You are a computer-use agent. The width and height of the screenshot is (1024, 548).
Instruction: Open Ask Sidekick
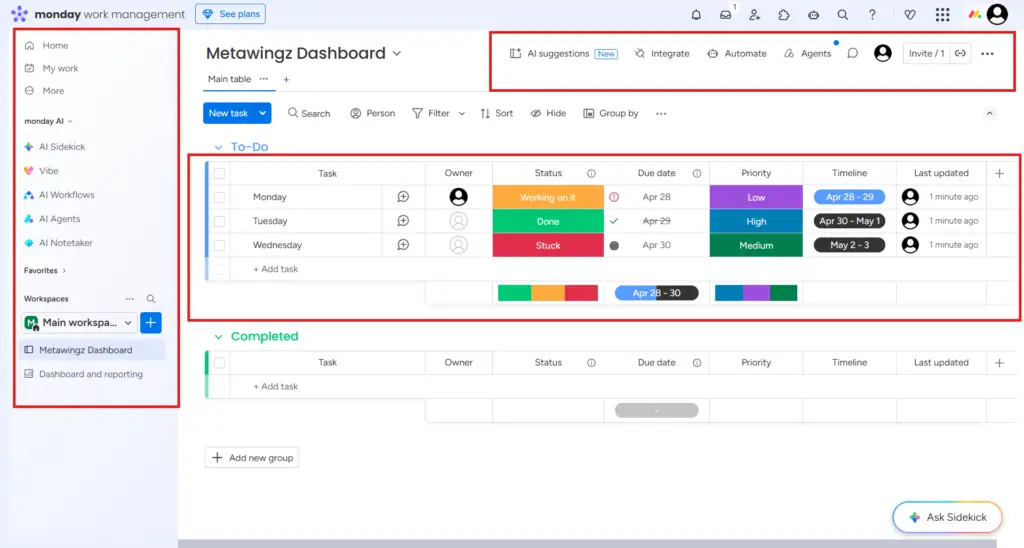pos(948,517)
